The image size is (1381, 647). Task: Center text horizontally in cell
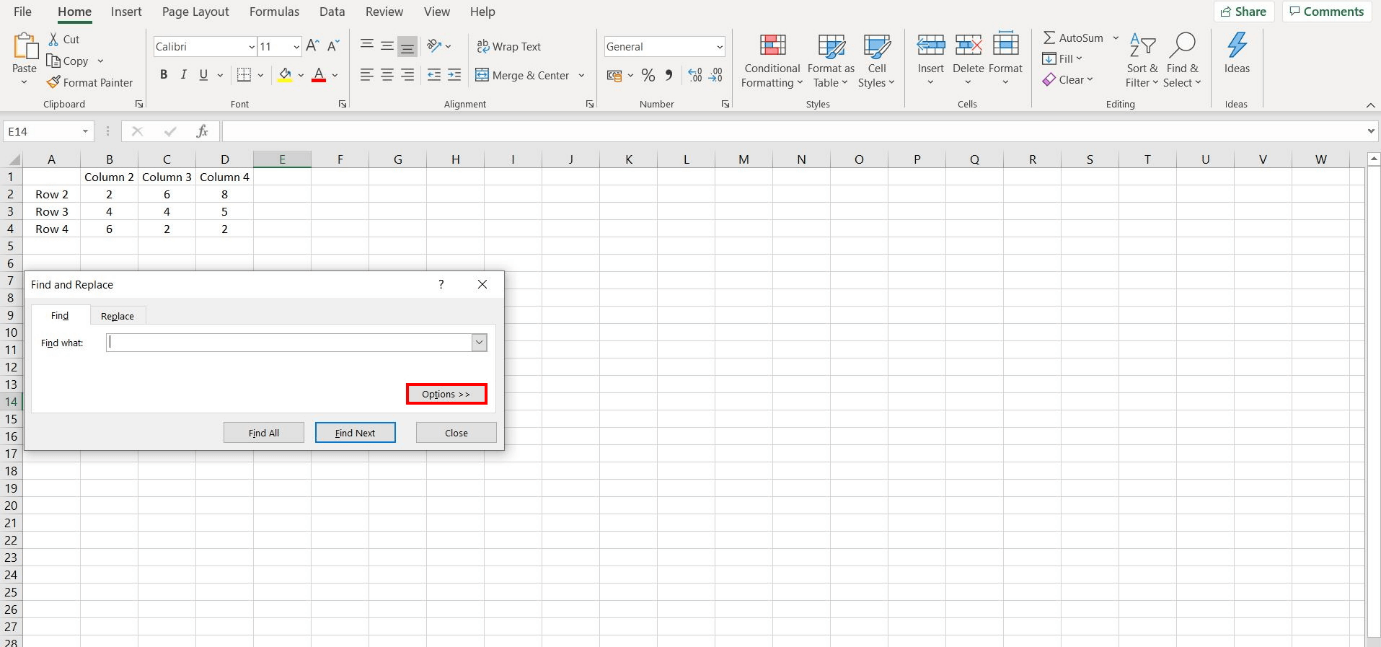coord(387,75)
